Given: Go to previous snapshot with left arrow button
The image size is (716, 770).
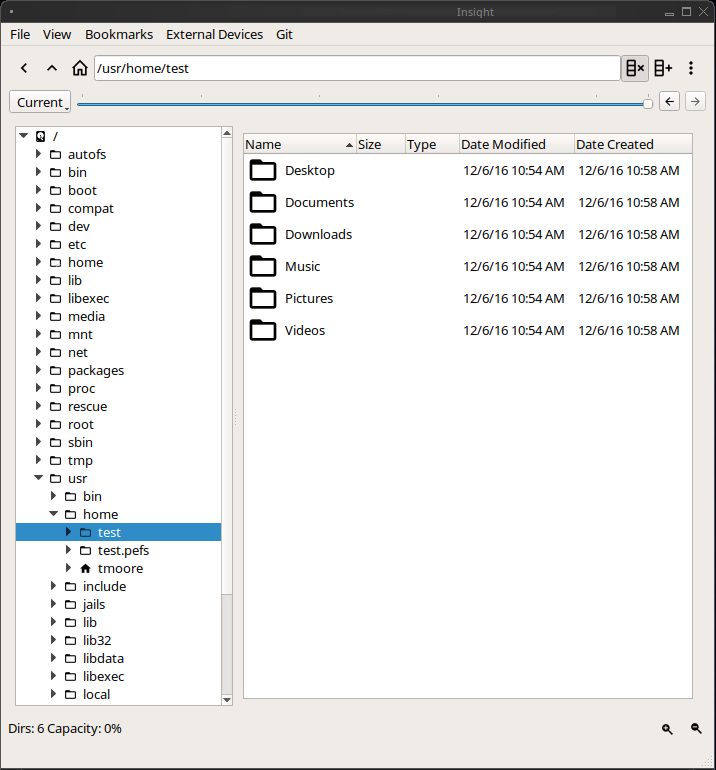Looking at the screenshot, I should point(670,101).
